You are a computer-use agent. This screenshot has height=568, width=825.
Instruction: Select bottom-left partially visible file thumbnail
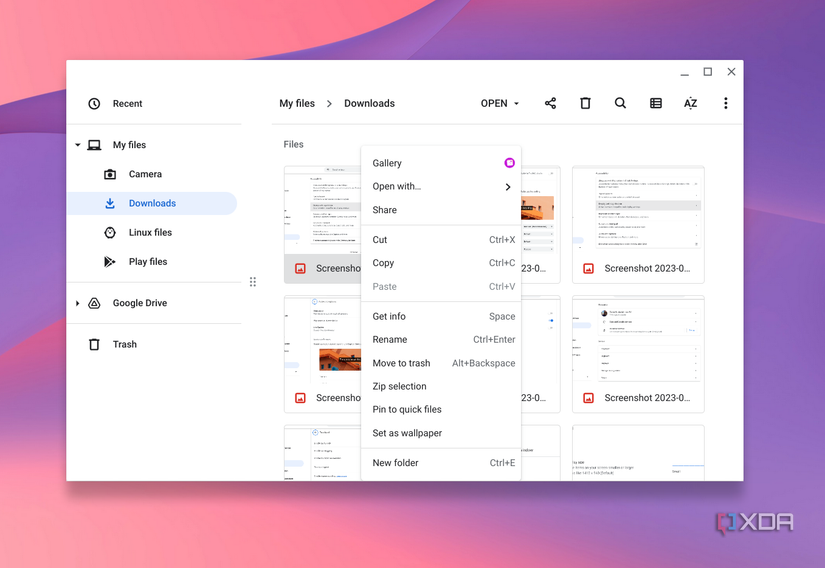pos(323,453)
